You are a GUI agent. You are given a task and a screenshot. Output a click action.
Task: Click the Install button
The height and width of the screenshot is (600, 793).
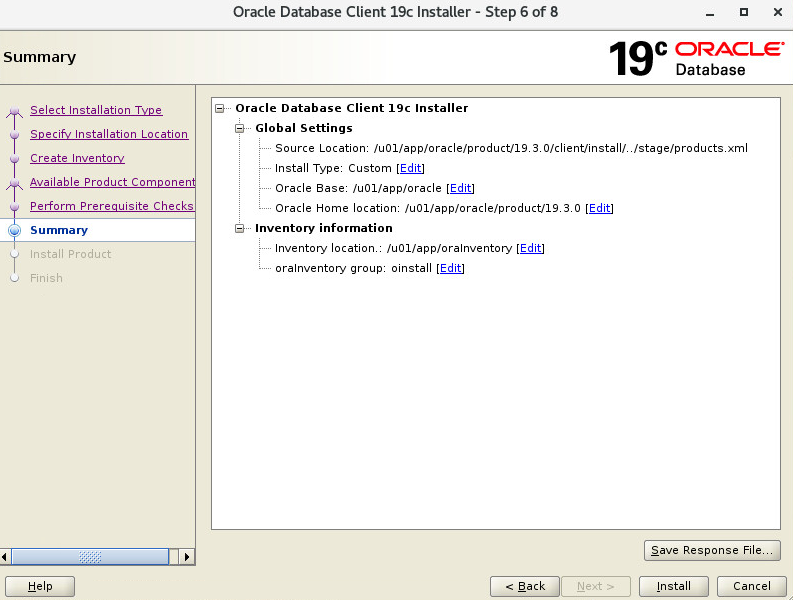click(674, 586)
